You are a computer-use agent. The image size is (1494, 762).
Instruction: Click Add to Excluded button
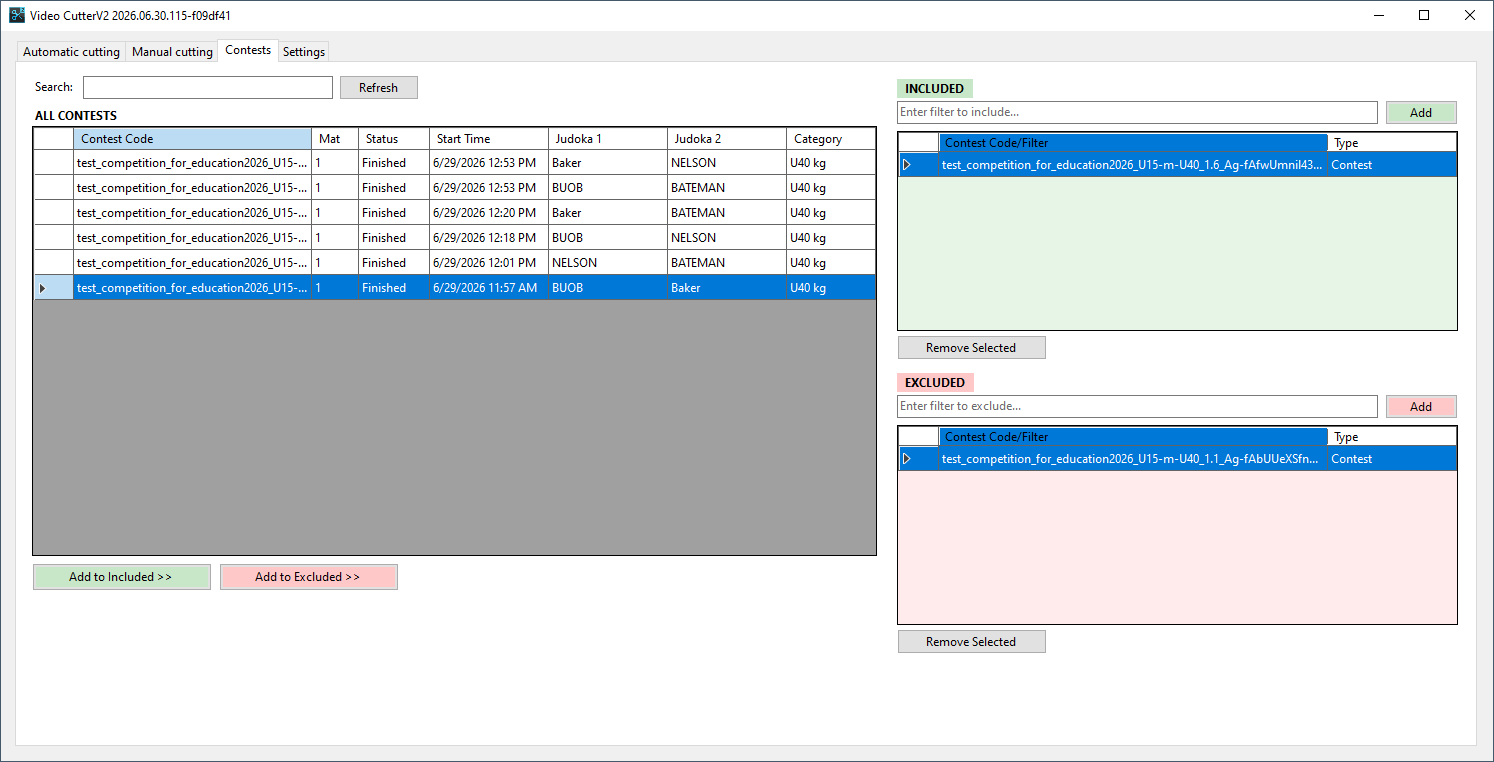(x=308, y=577)
